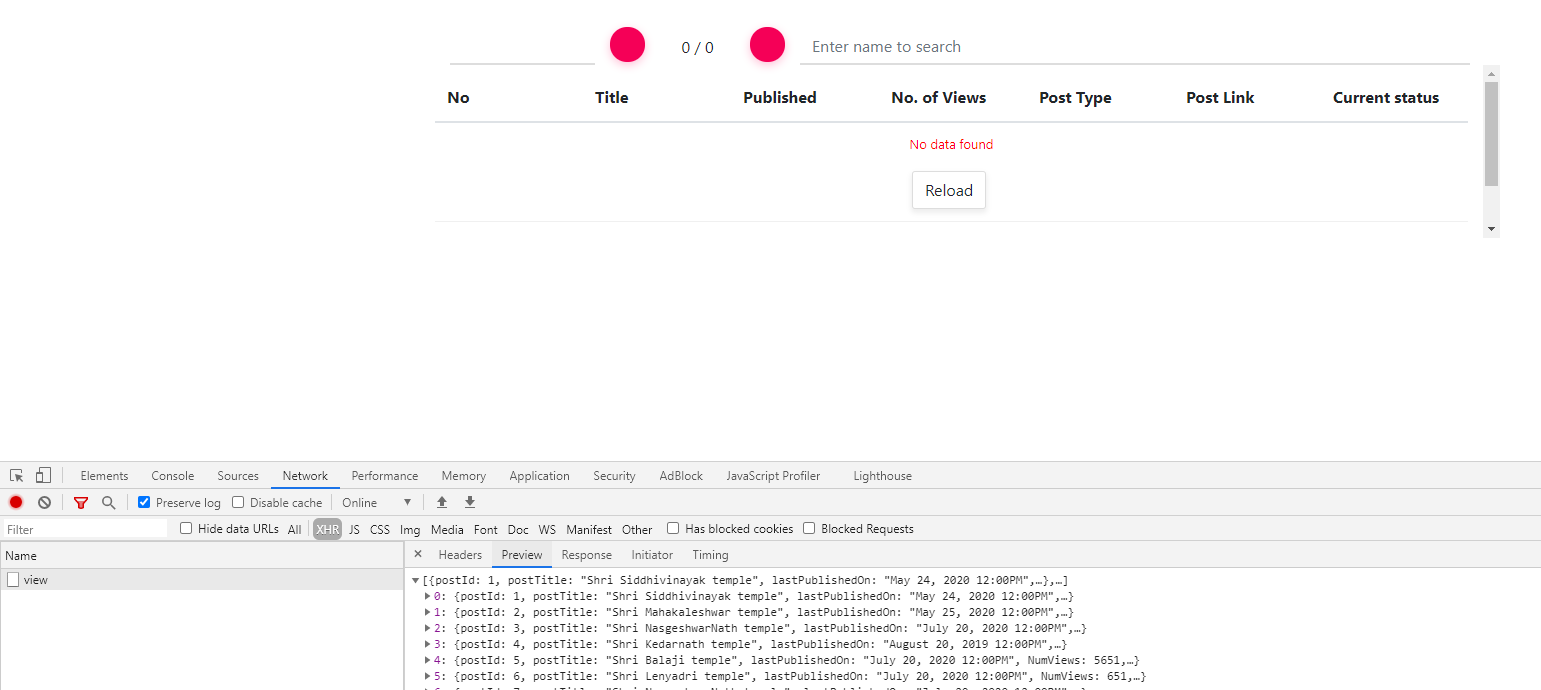Screen dimensions: 1541x690
Task: Select the JS request type filter
Action: point(353,528)
